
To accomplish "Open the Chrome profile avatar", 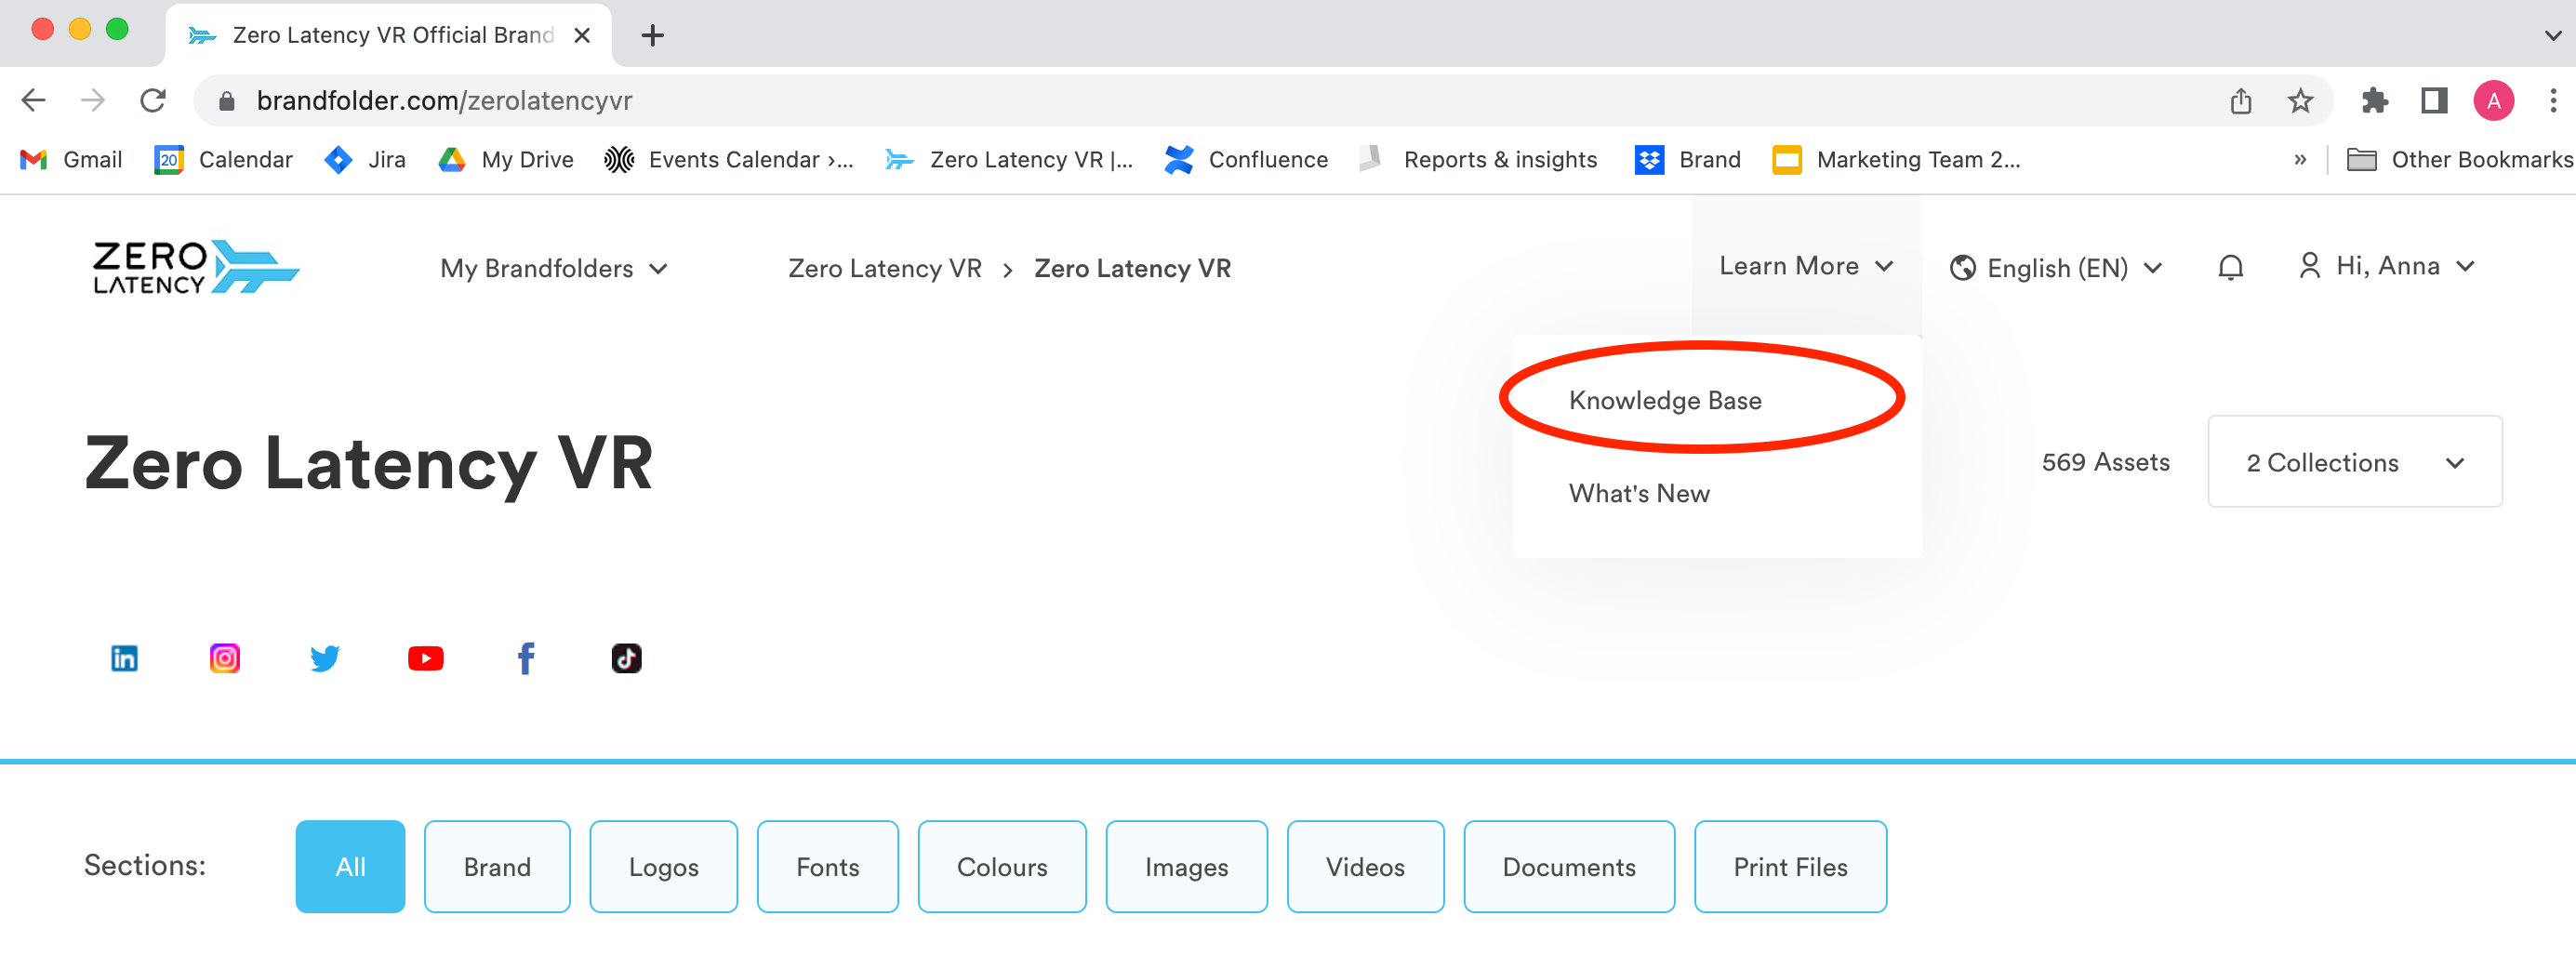I will (x=2494, y=100).
